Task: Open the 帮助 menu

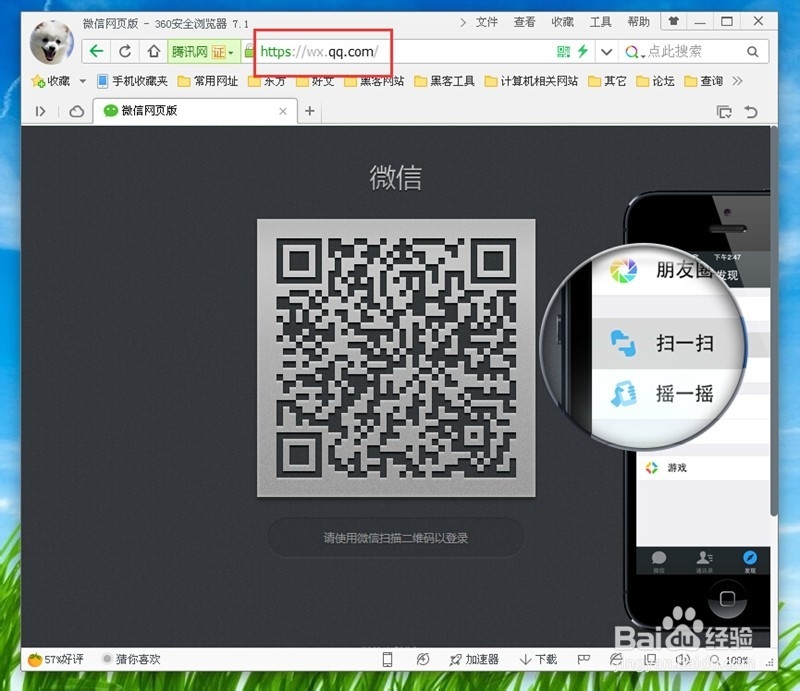Action: point(638,22)
